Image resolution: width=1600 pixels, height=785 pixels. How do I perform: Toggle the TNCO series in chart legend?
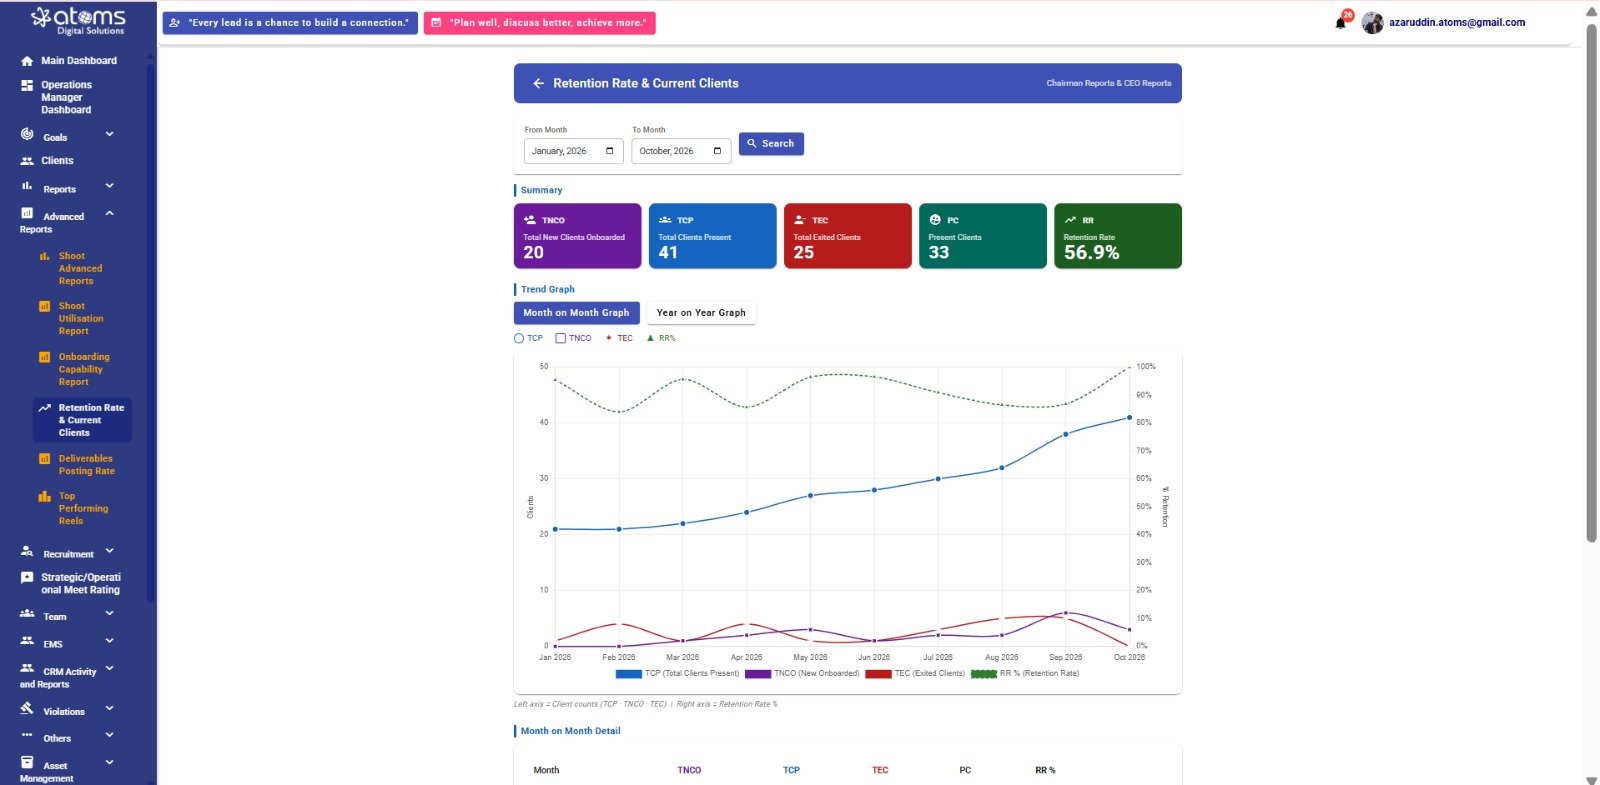pyautogui.click(x=573, y=338)
